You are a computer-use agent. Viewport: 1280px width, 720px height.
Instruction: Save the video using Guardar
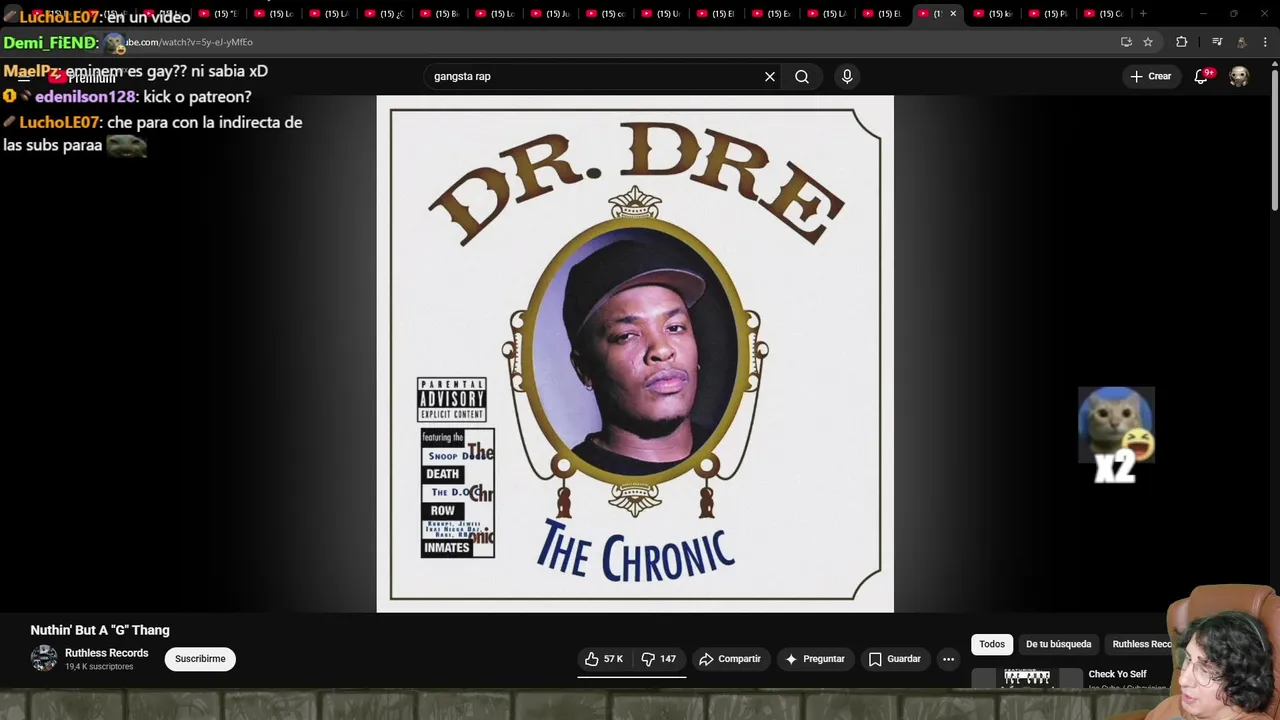(x=894, y=659)
